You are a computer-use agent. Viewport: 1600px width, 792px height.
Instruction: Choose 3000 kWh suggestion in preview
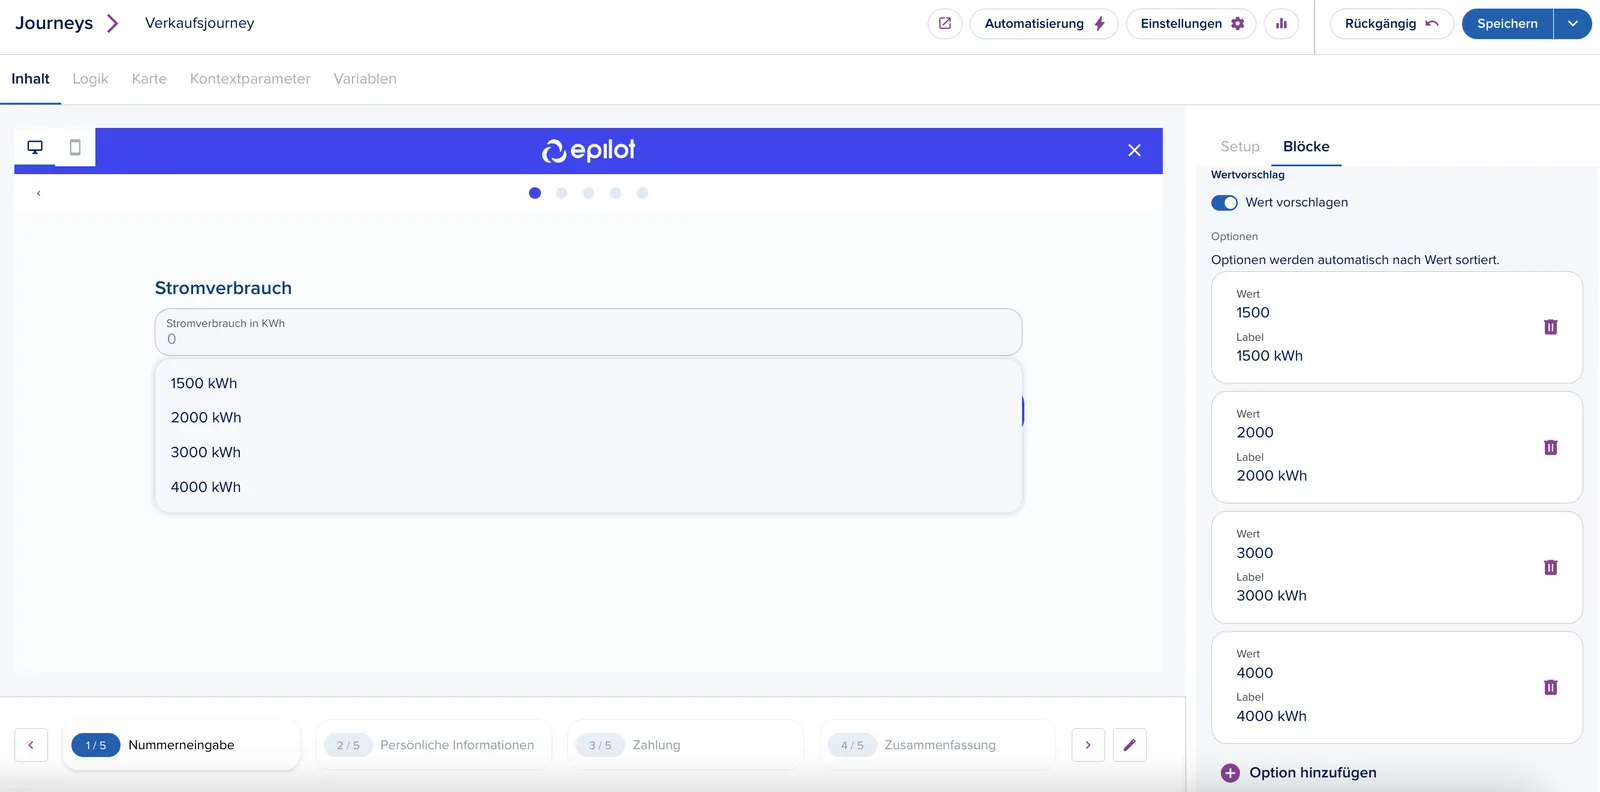588,452
